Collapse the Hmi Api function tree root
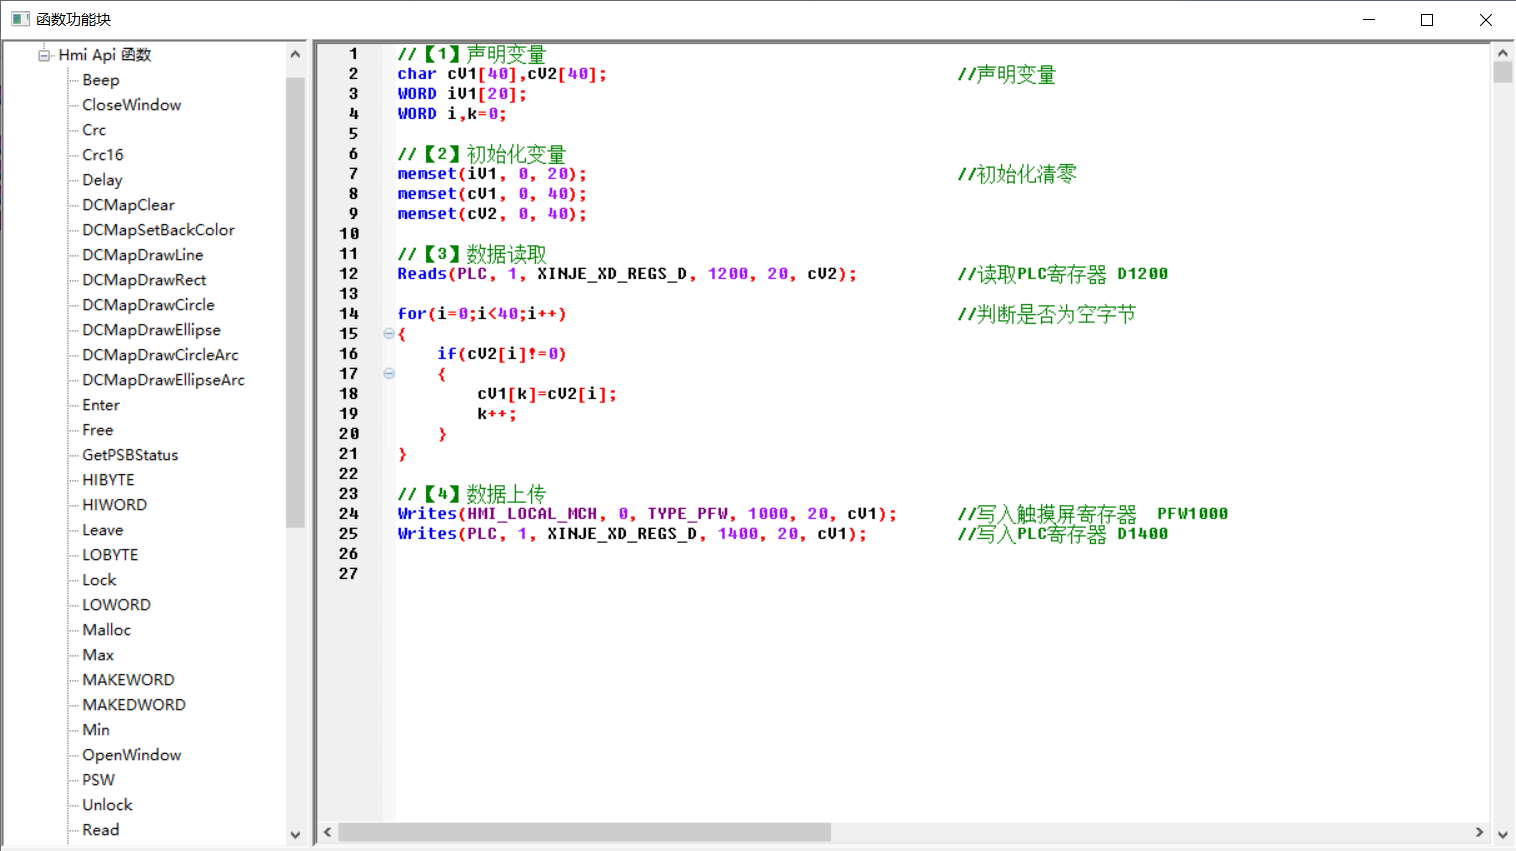The height and width of the screenshot is (851, 1516). [x=44, y=55]
